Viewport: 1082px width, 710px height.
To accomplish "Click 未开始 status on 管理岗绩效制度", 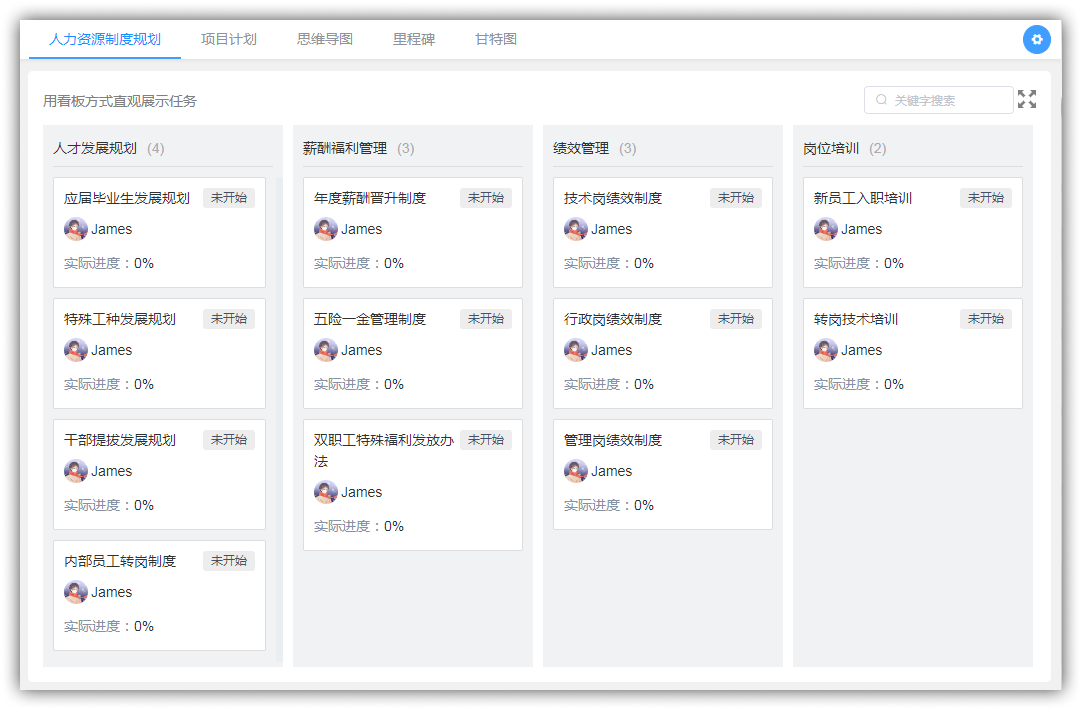I will pos(736,440).
